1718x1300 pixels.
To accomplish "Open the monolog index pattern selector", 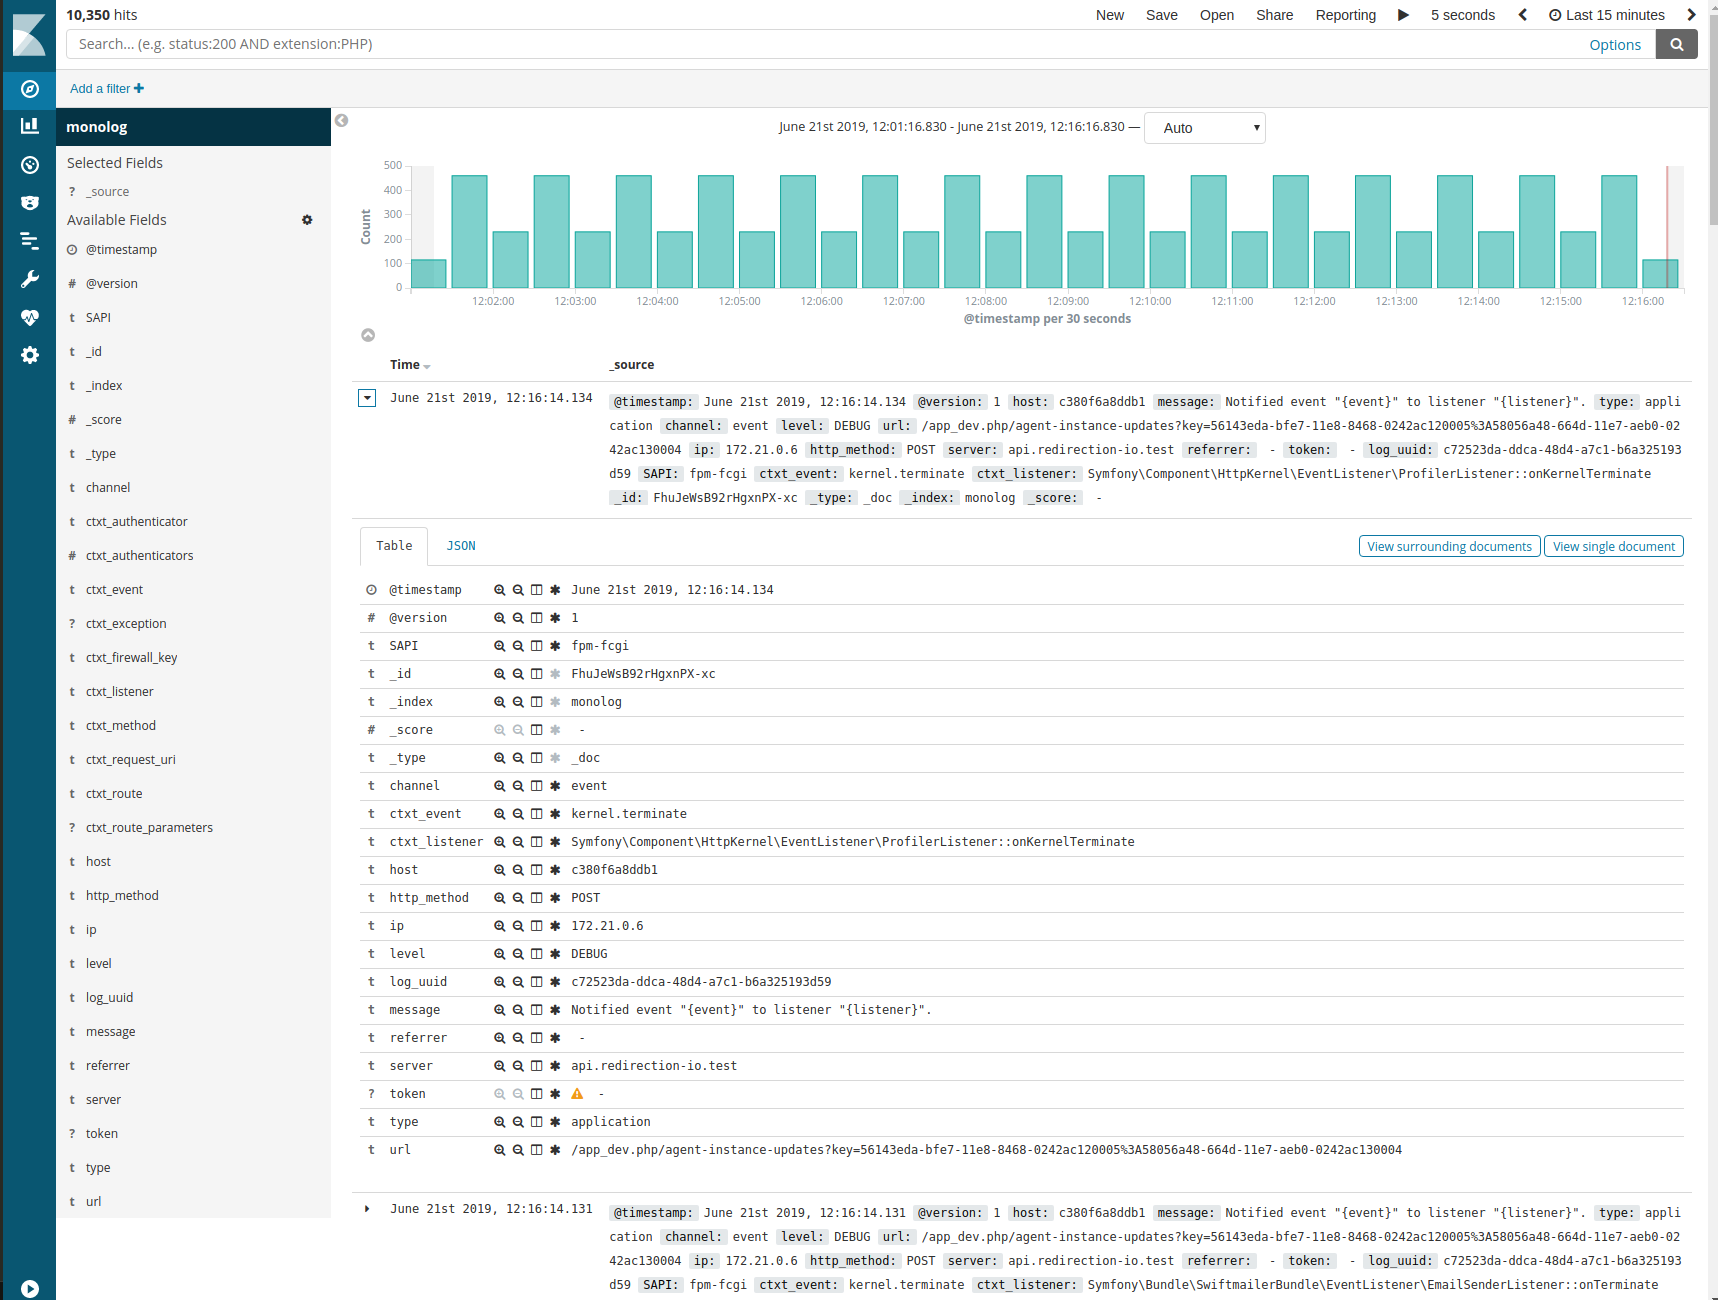I will 193,127.
